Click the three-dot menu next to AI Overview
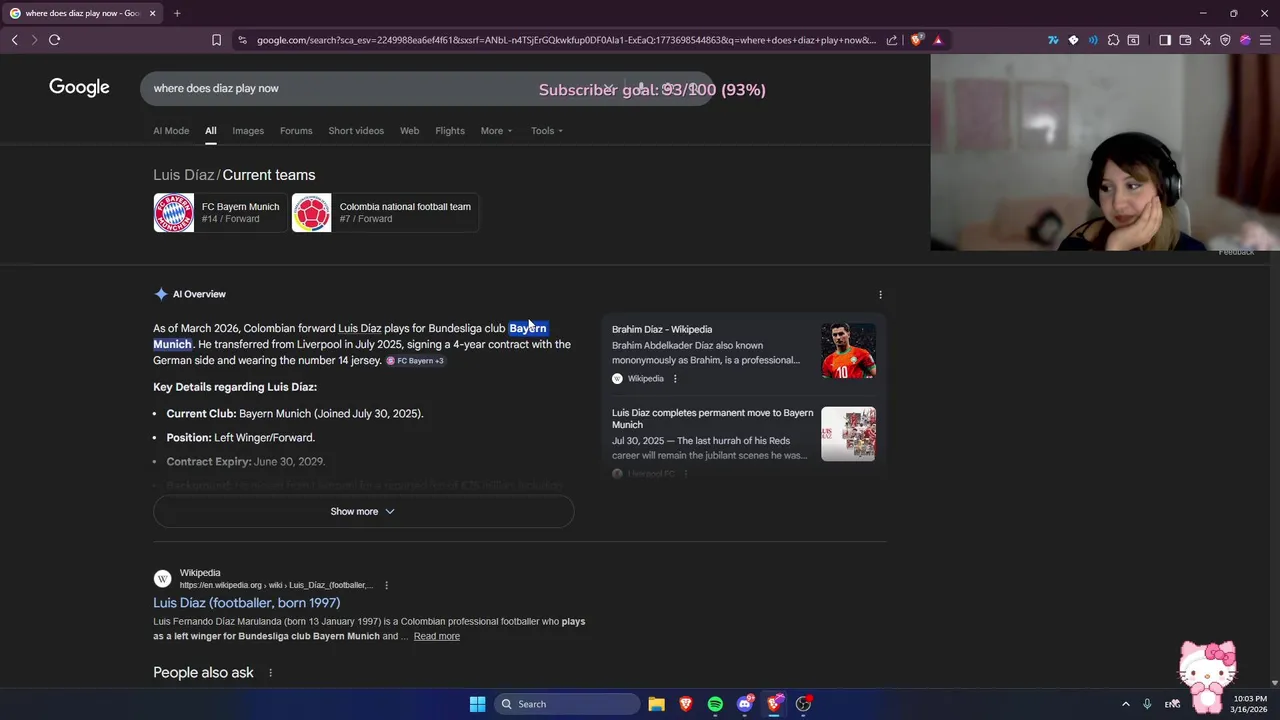Viewport: 1280px width, 720px height. (x=880, y=295)
